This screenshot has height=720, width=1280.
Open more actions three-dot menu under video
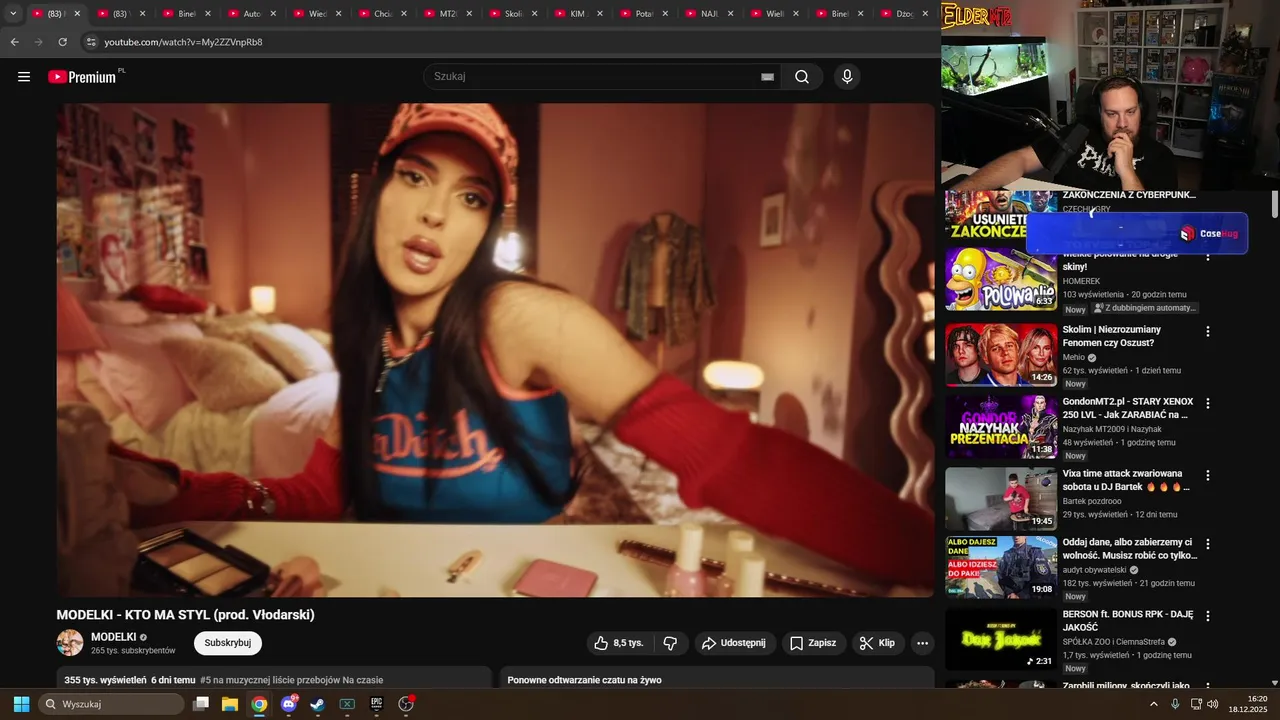[x=922, y=643]
